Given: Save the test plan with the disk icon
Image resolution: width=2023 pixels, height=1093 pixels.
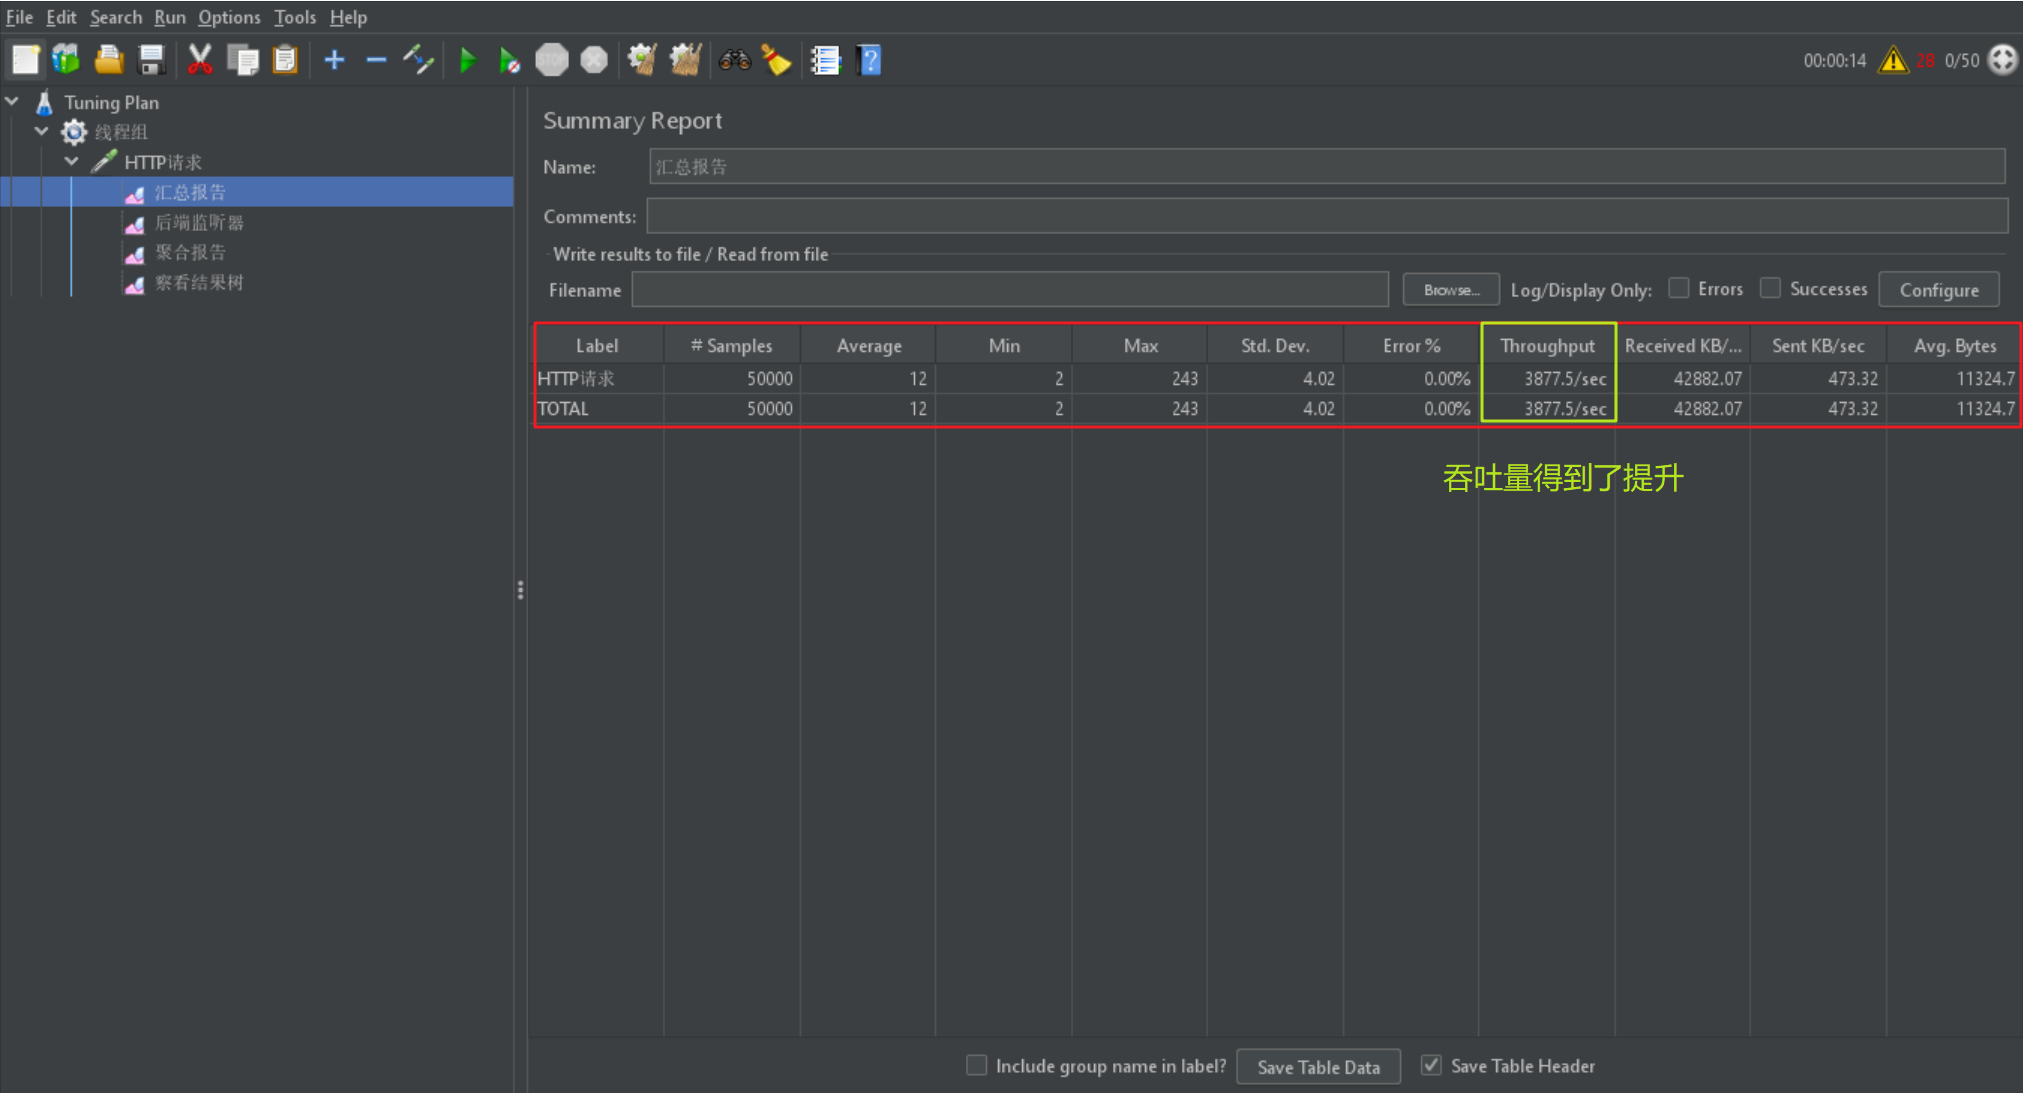Looking at the screenshot, I should coord(151,60).
